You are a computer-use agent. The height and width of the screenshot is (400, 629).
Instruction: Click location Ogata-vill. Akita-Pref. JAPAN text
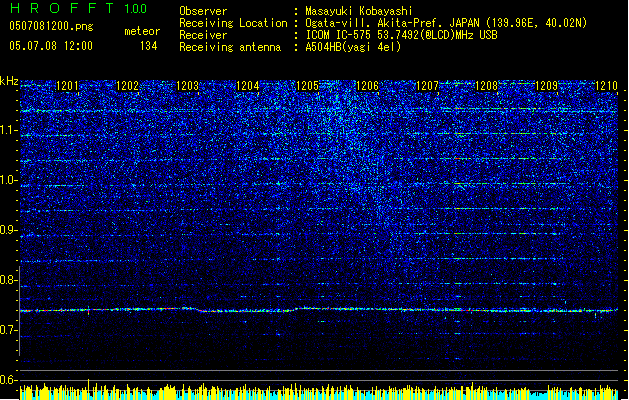coord(446,23)
